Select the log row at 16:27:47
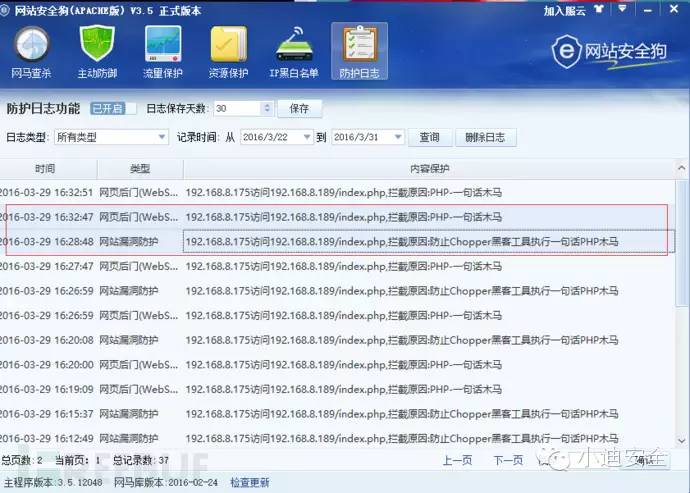Screen dimensions: 690x493 point(337,266)
